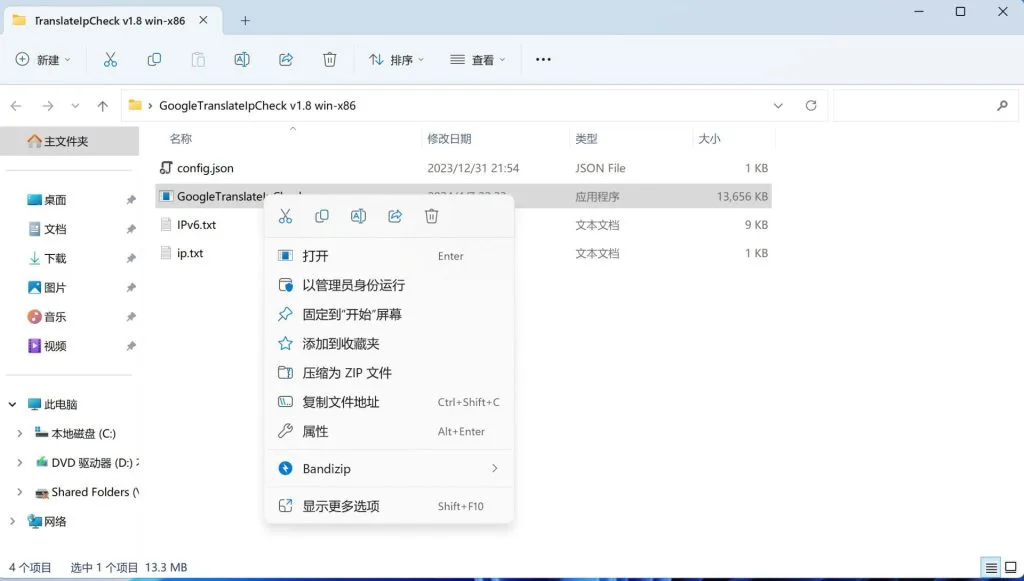Screen dimensions: 1024x581
Task: Open the 新建 dropdown
Action: pos(43,60)
